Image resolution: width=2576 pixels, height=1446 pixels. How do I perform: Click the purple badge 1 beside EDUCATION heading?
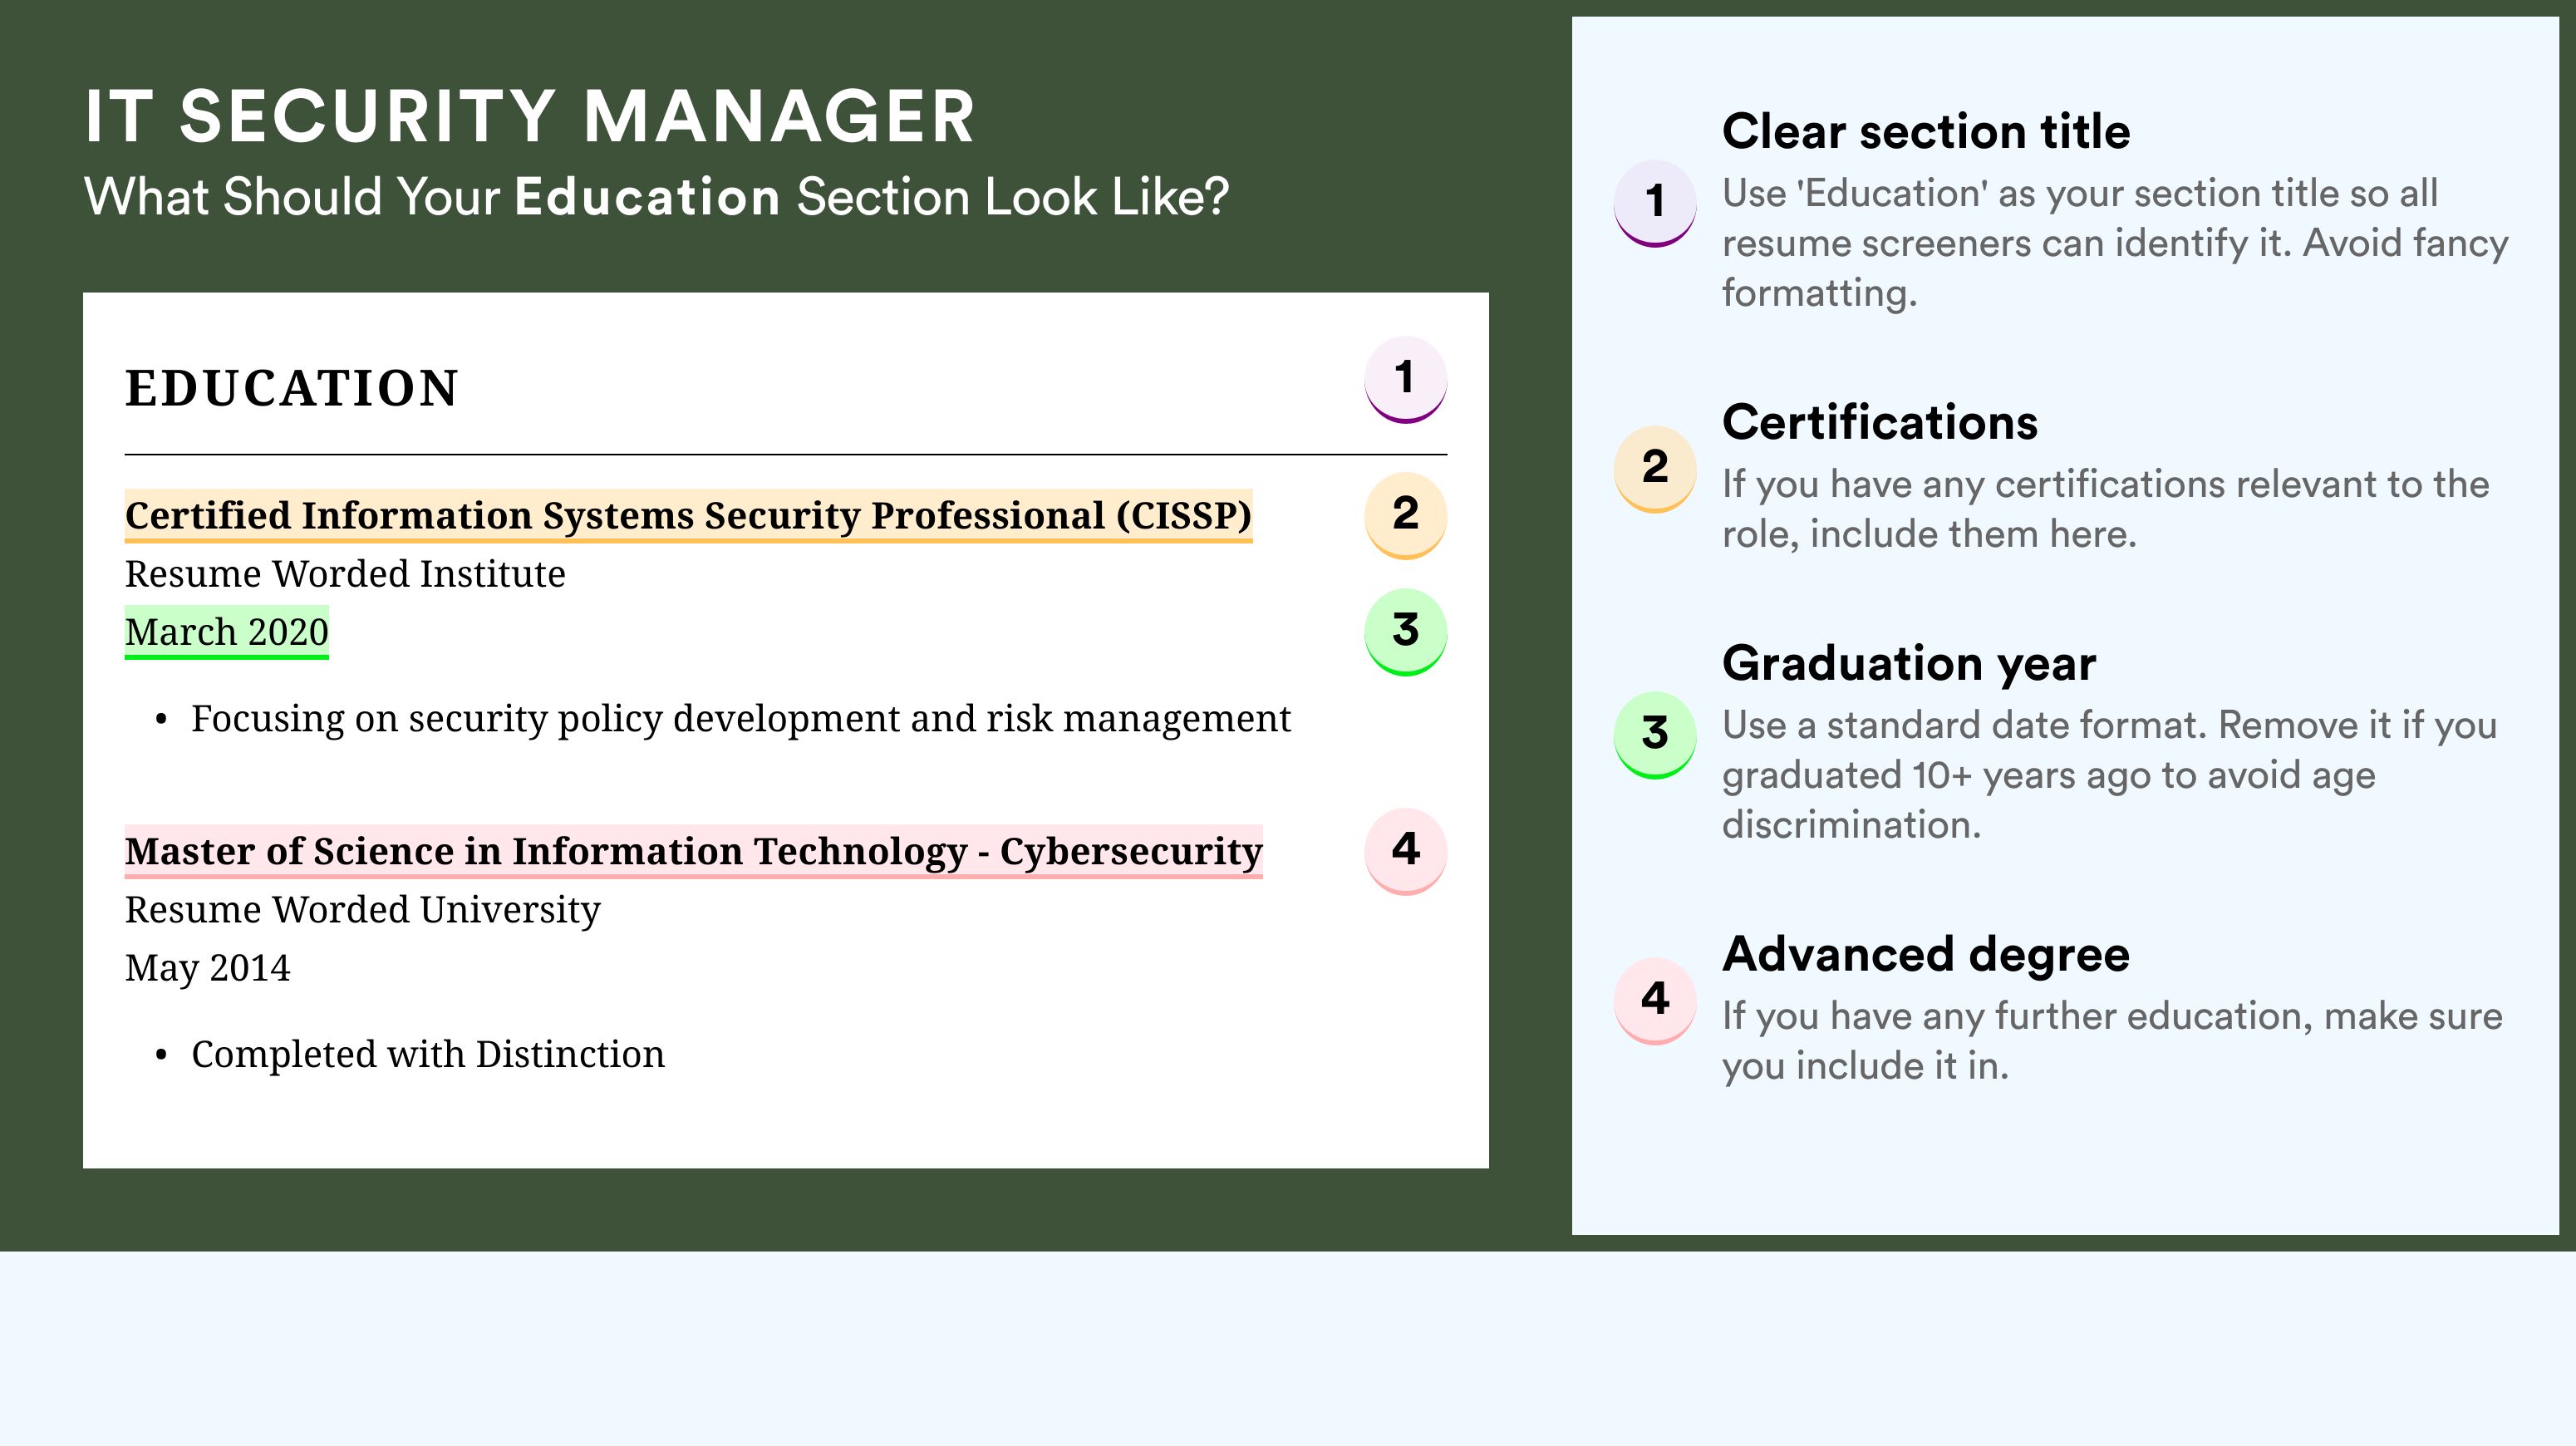(1405, 379)
